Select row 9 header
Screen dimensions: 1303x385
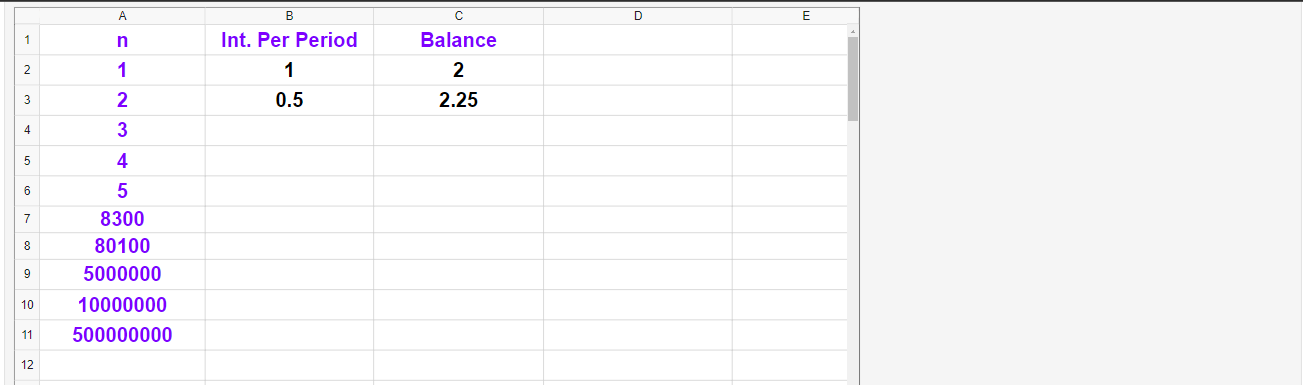coord(27,273)
